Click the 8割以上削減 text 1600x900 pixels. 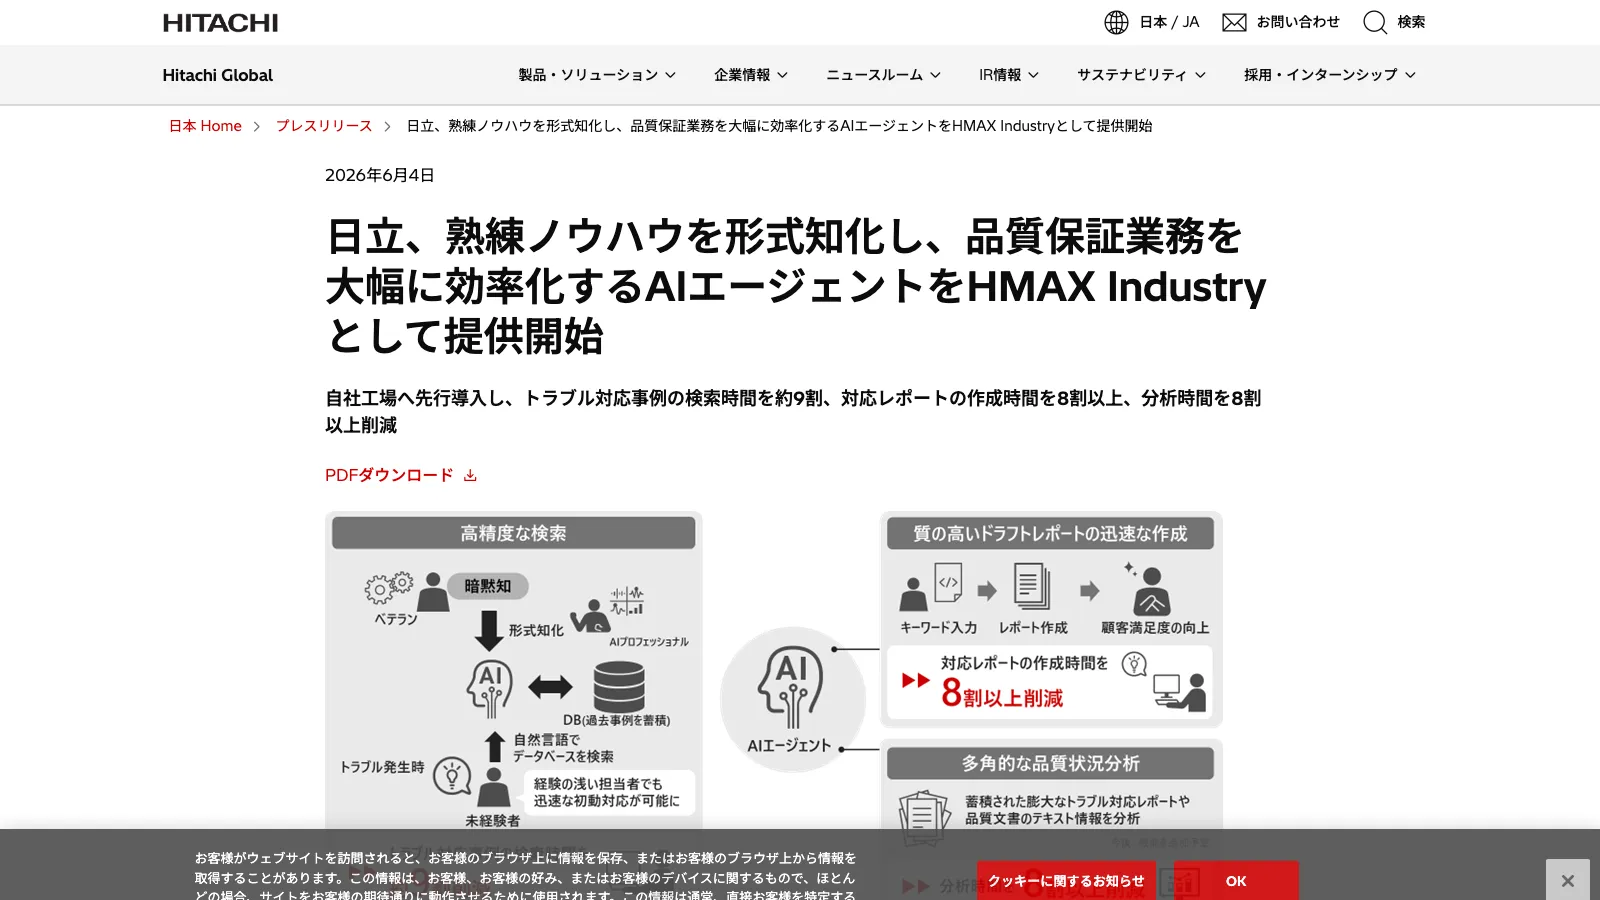click(1002, 693)
